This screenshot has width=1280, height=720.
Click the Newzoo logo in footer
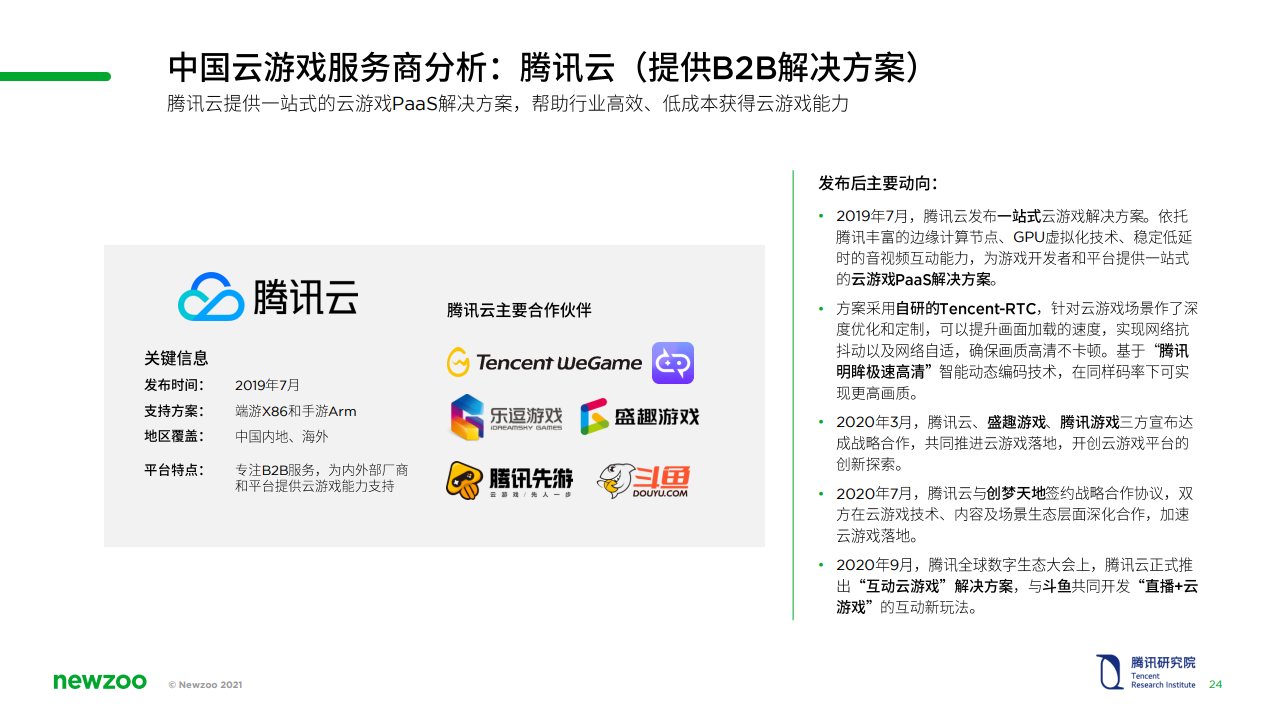coord(100,681)
